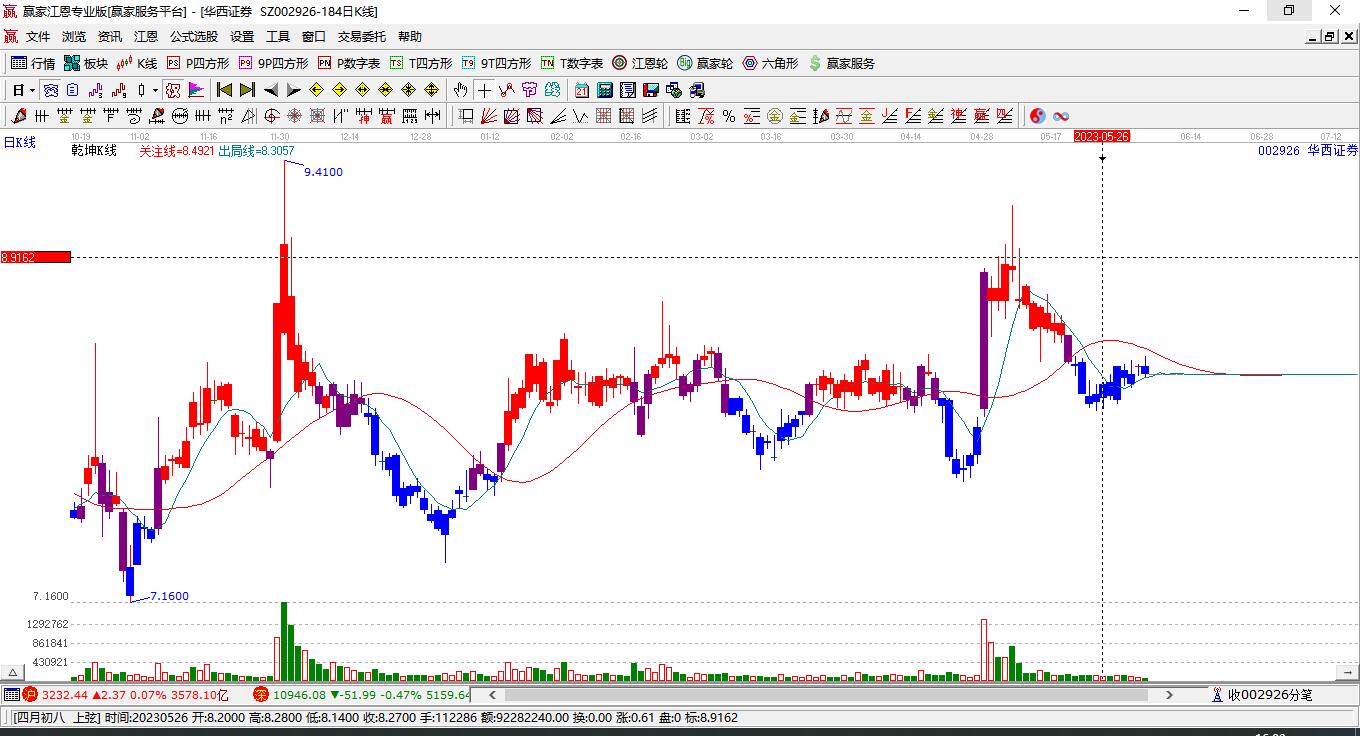Toggle the crosshair cursor tool
The width and height of the screenshot is (1360, 736).
click(484, 90)
